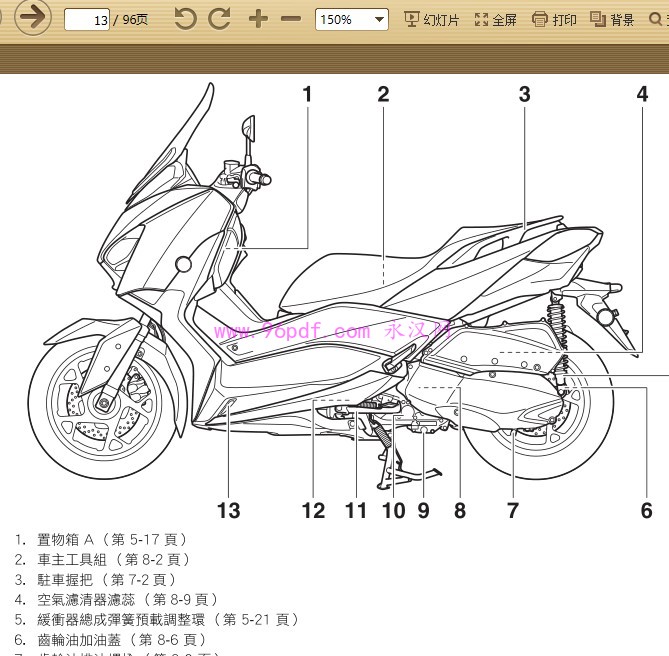Open the search magnifier icon
The height and width of the screenshot is (656, 669).
pyautogui.click(x=655, y=19)
